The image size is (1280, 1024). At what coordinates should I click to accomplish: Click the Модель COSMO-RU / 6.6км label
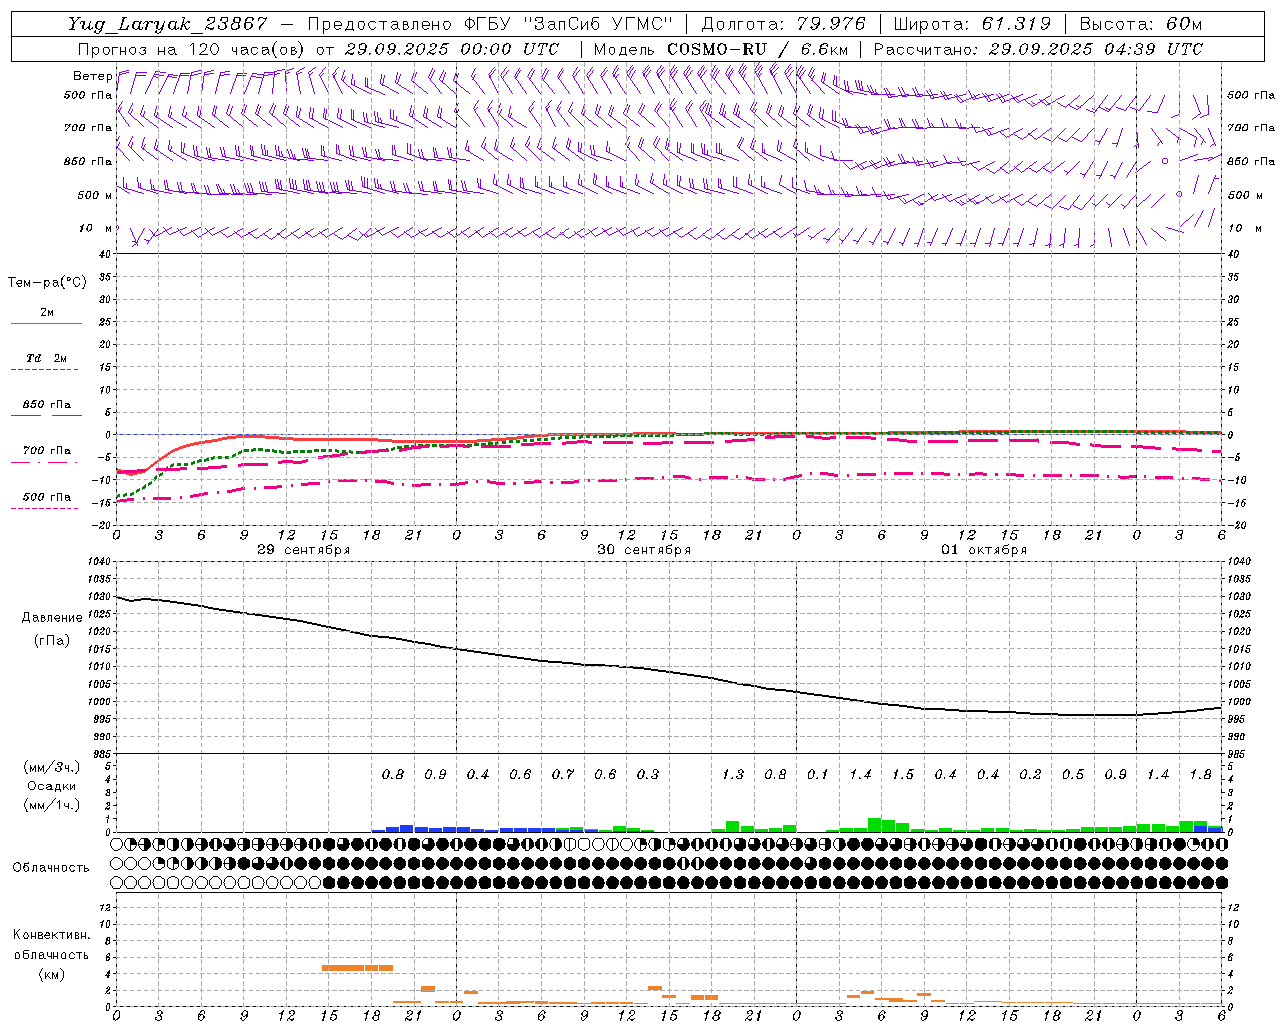click(721, 49)
